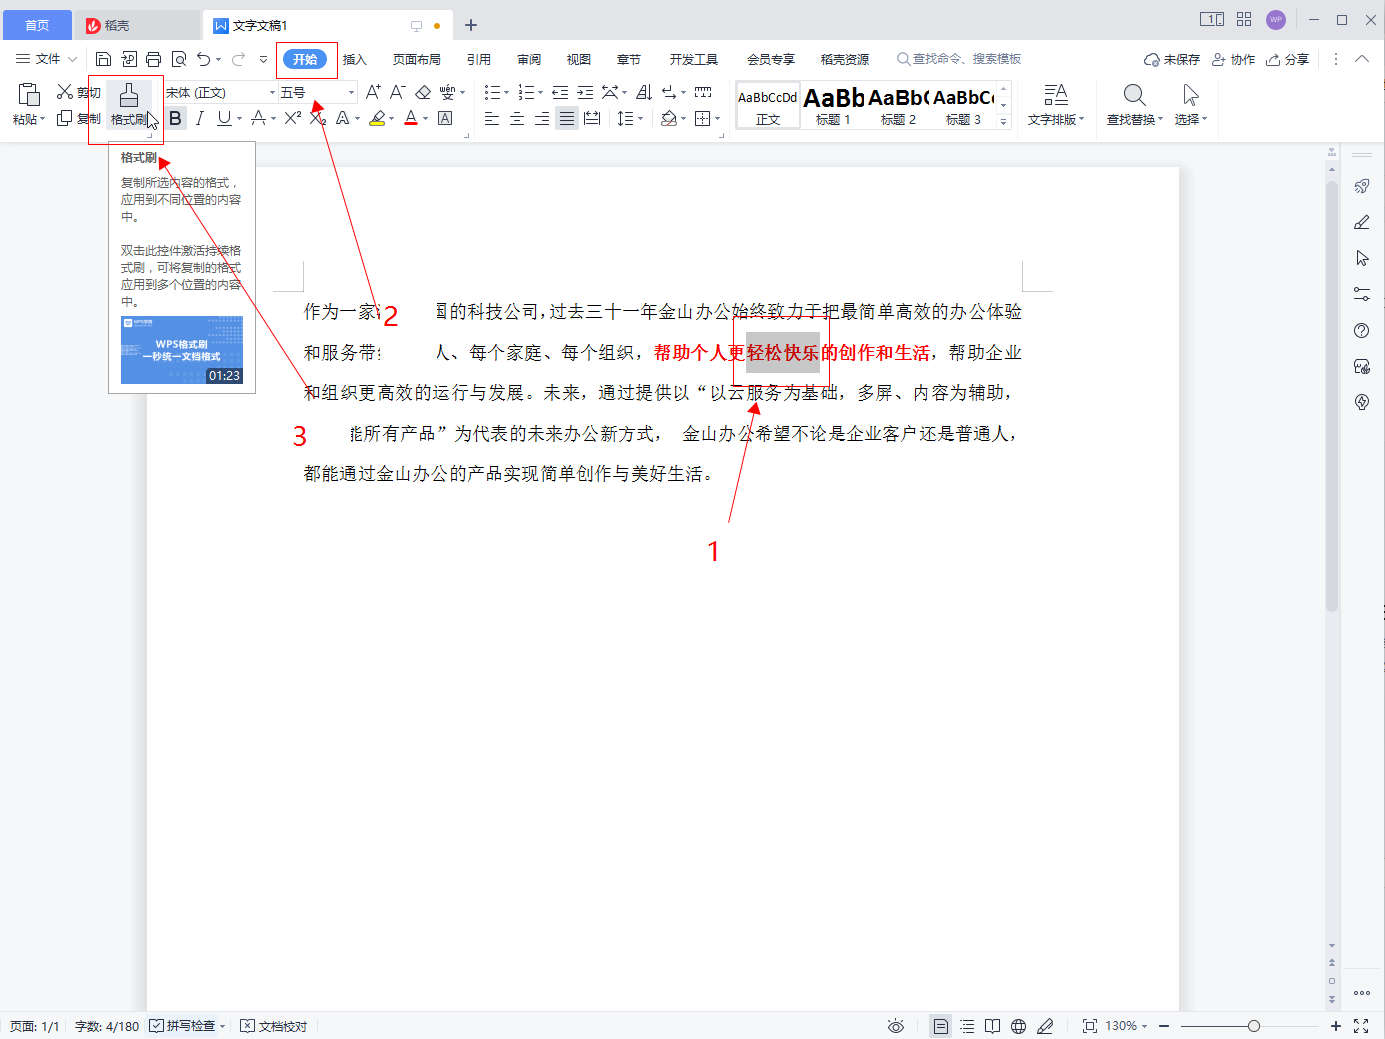Add a character border with the boxed A icon
The height and width of the screenshot is (1039, 1385).
click(x=445, y=118)
